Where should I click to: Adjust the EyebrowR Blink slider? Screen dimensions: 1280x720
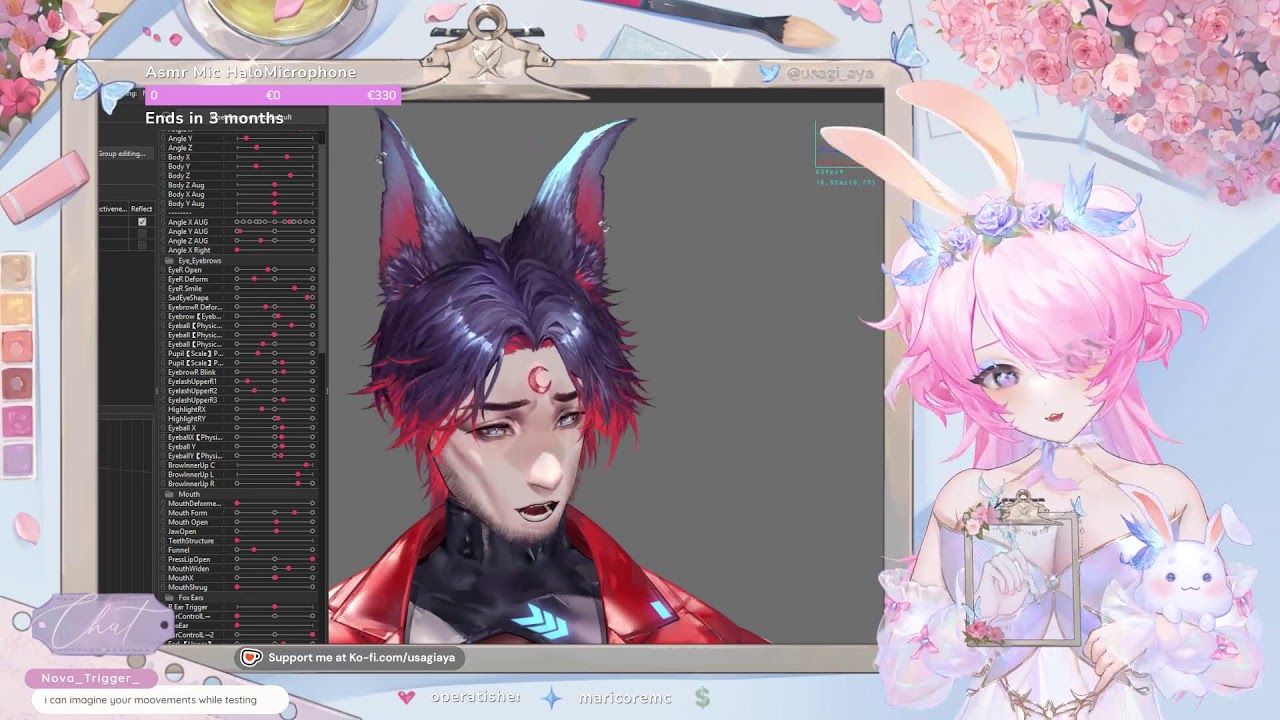[275, 372]
